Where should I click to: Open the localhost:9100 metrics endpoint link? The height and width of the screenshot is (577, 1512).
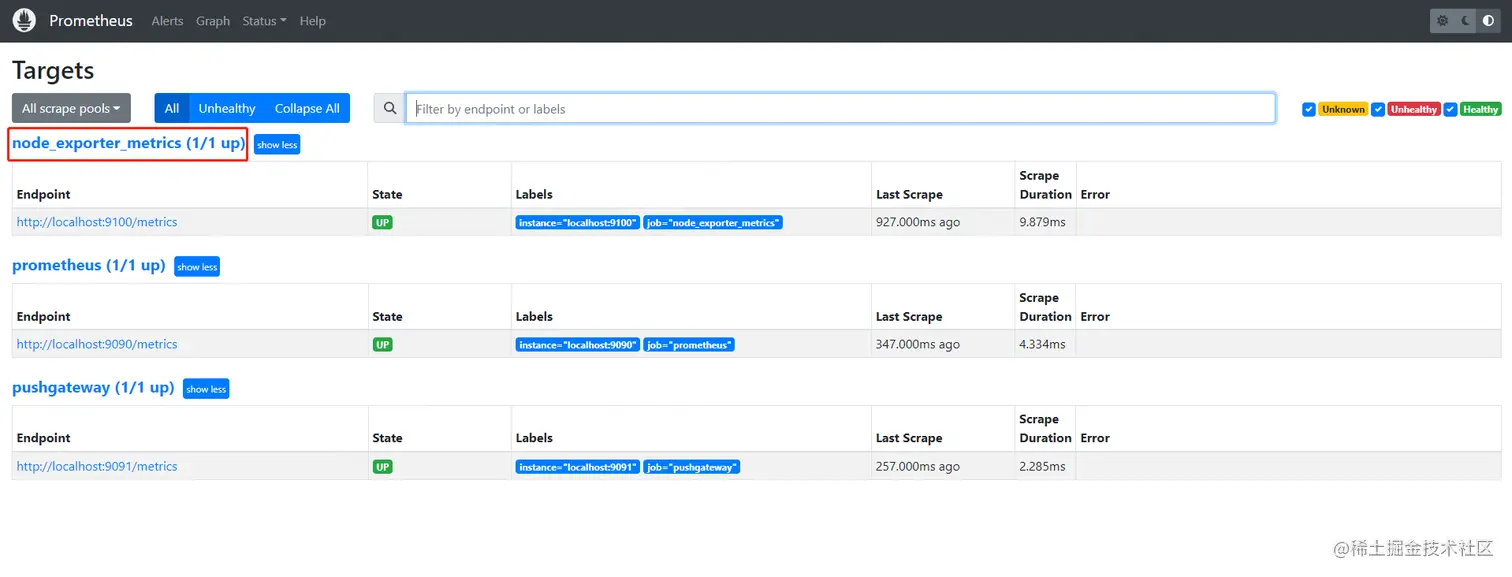[97, 222]
